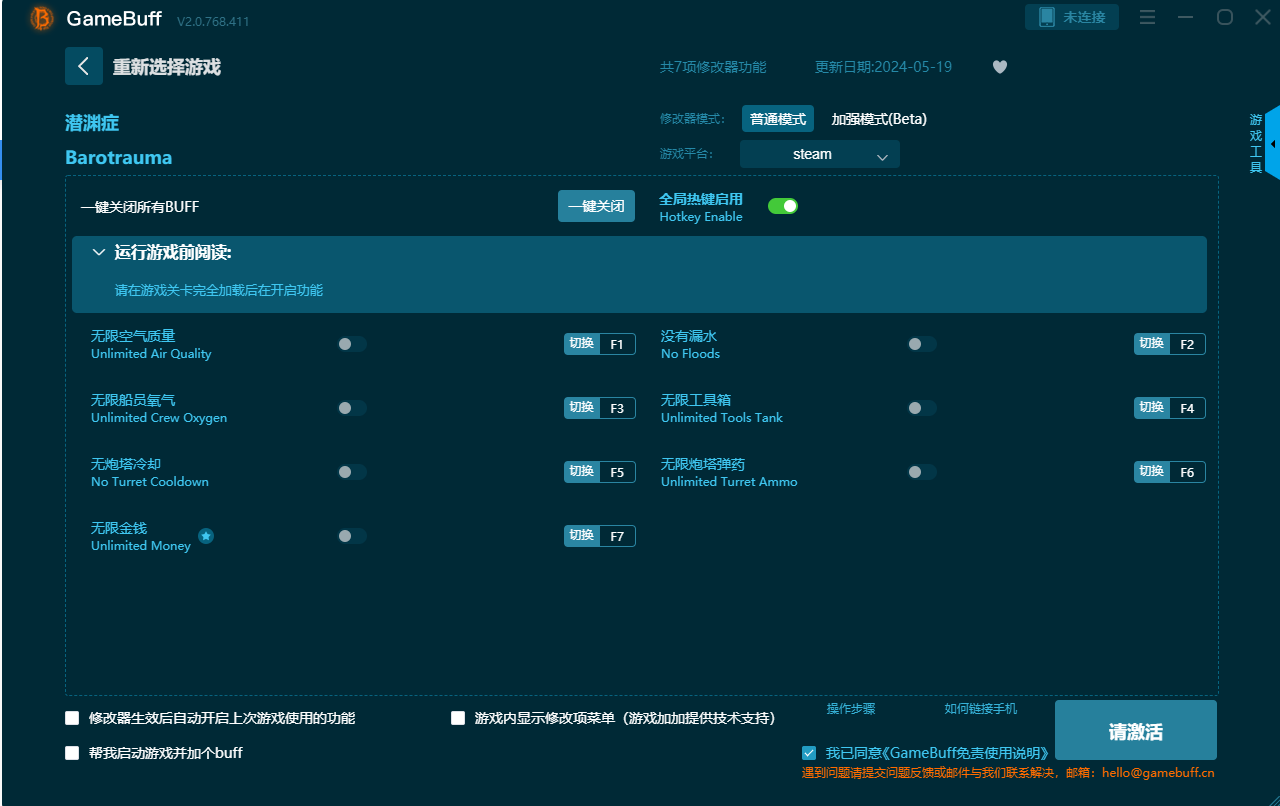Click the hello@gamebuff.cn support email text
Image resolution: width=1280 pixels, height=806 pixels.
[1158, 773]
